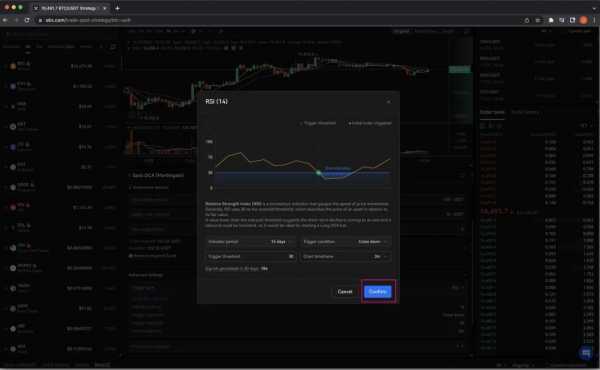Screen dimensions: 600x370
Task: Click the Cancel button
Action: coord(345,292)
